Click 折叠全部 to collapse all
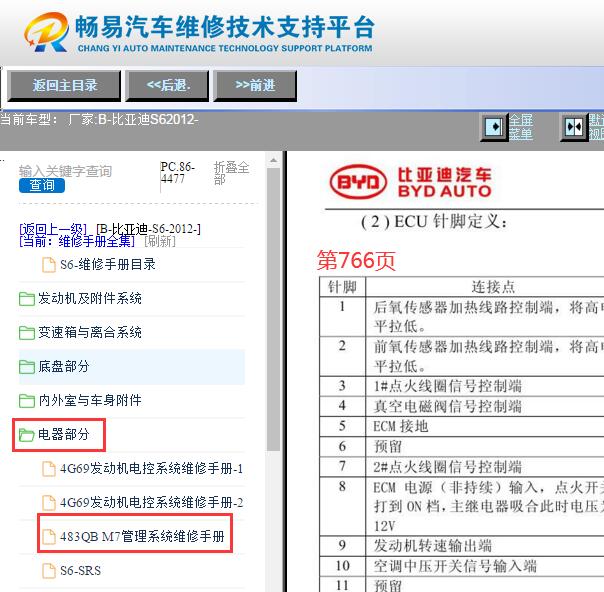This screenshot has height=592, width=604. pos(232,173)
